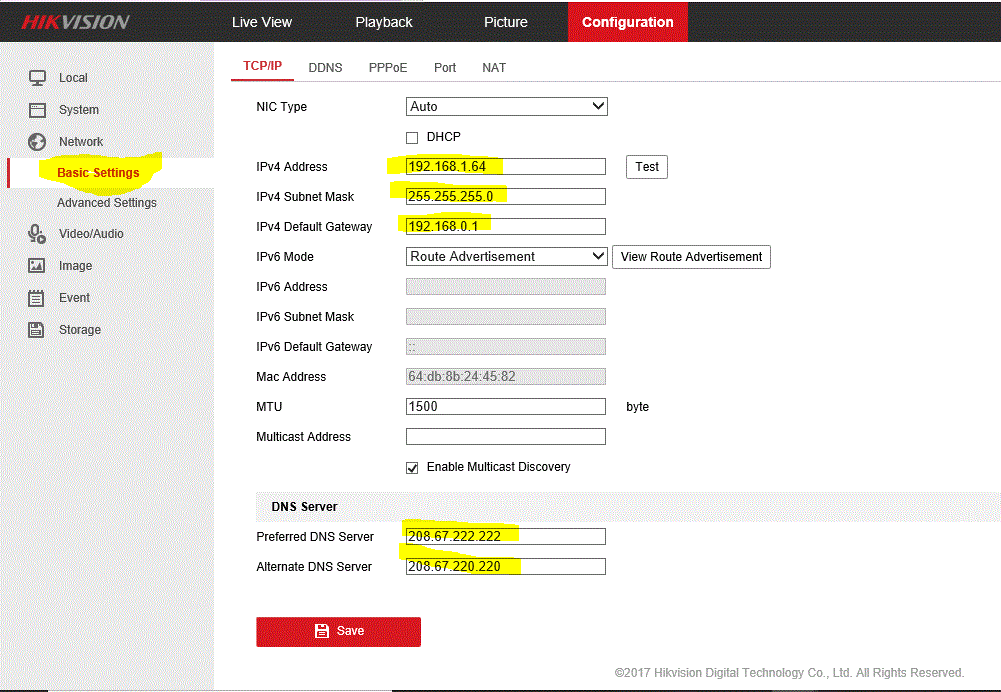Click the Storage floppy disk icon
This screenshot has width=1001, height=692.
37,330
